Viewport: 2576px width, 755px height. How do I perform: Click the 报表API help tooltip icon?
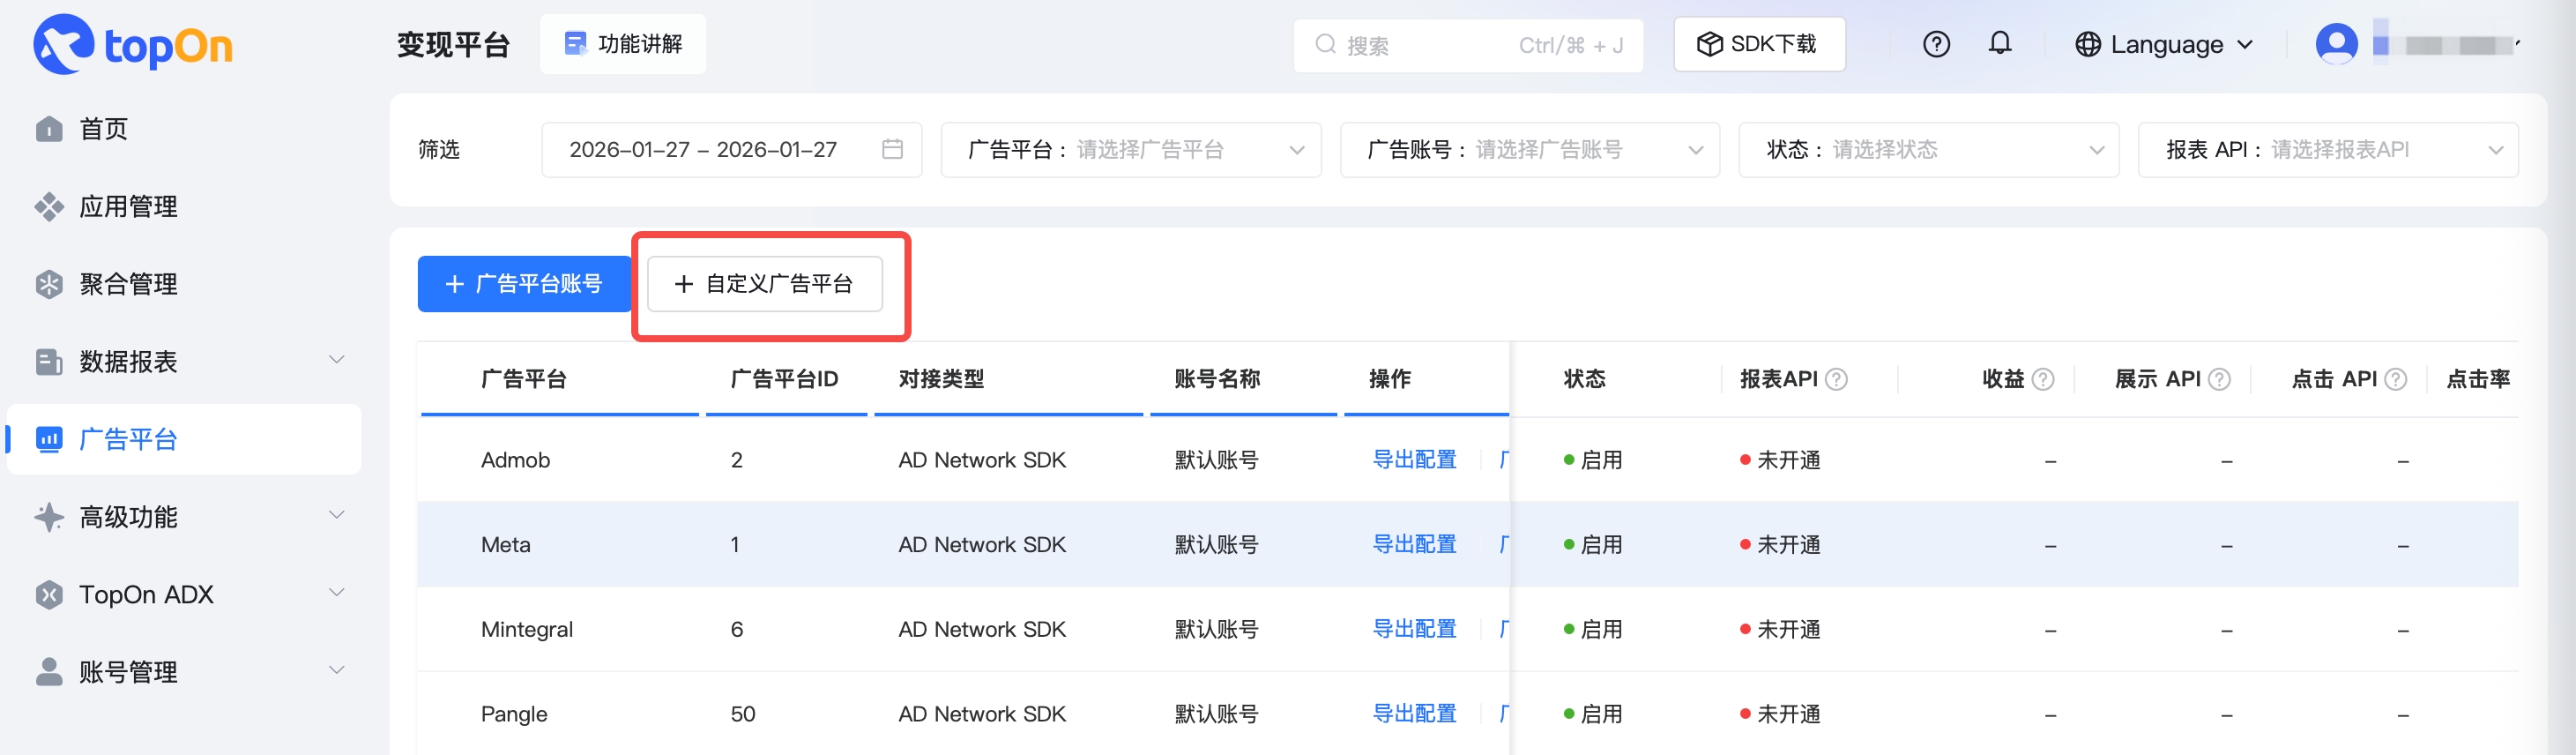[1836, 380]
